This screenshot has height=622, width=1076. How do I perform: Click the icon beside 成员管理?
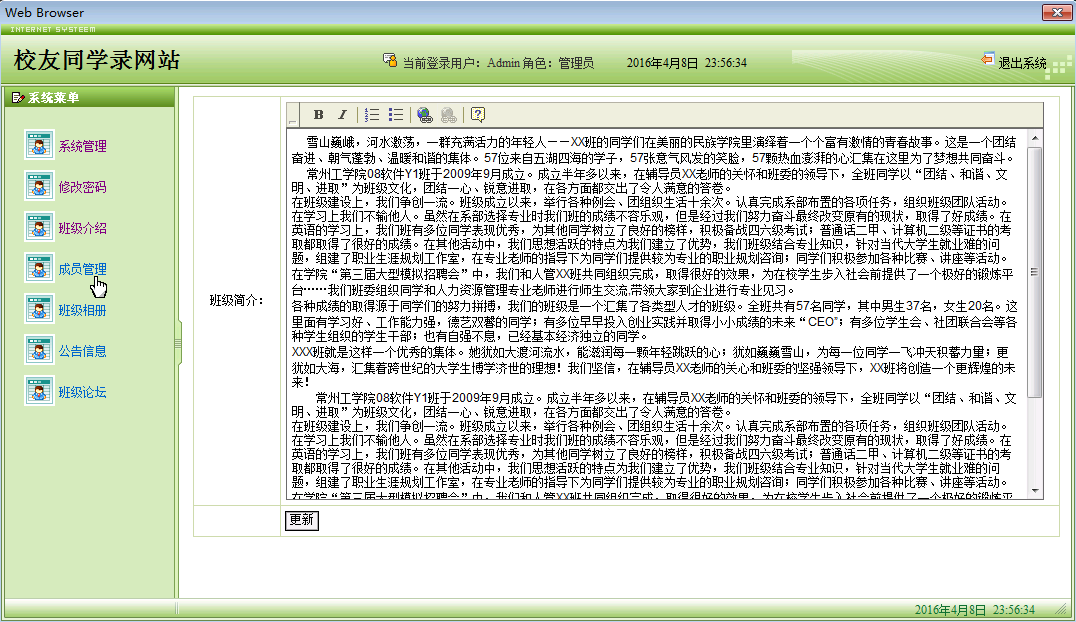39,268
